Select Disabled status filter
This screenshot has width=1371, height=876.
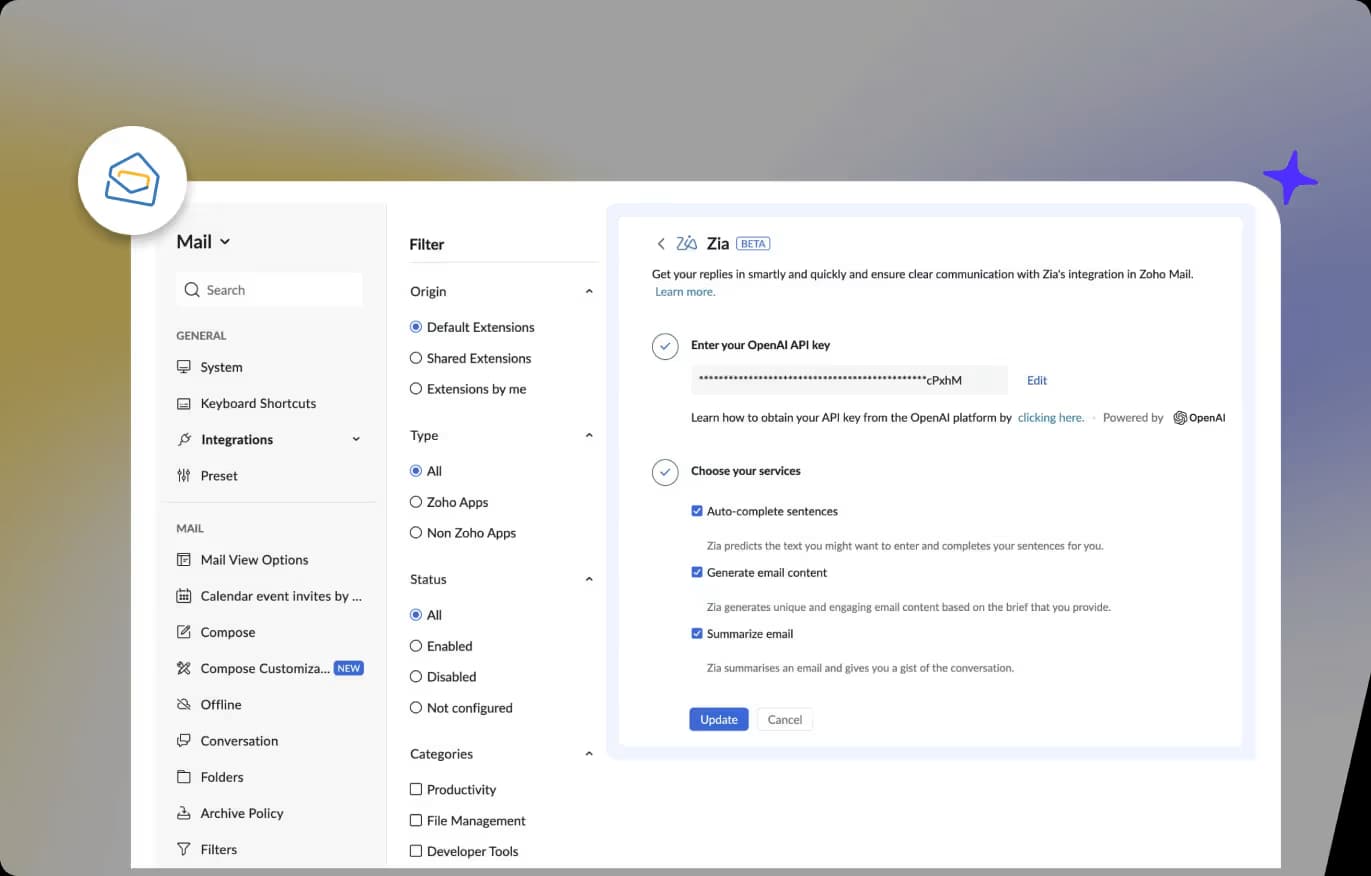416,677
